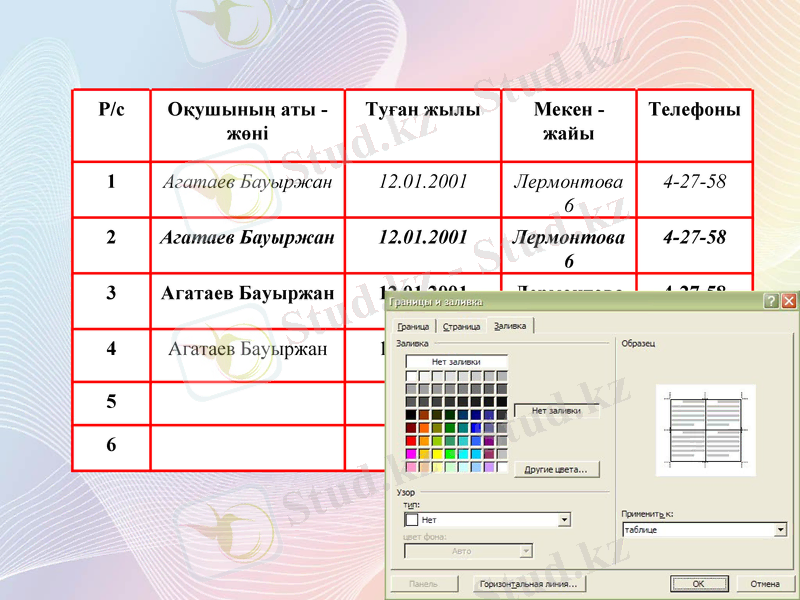The image size is (800, 600).
Task: Click the magenta color swatch
Action: tap(410, 454)
